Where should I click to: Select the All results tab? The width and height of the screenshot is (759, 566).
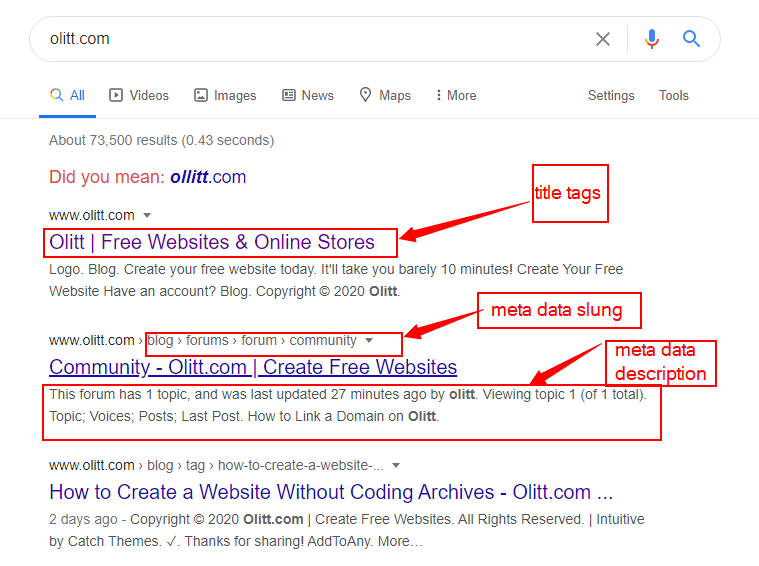(68, 96)
